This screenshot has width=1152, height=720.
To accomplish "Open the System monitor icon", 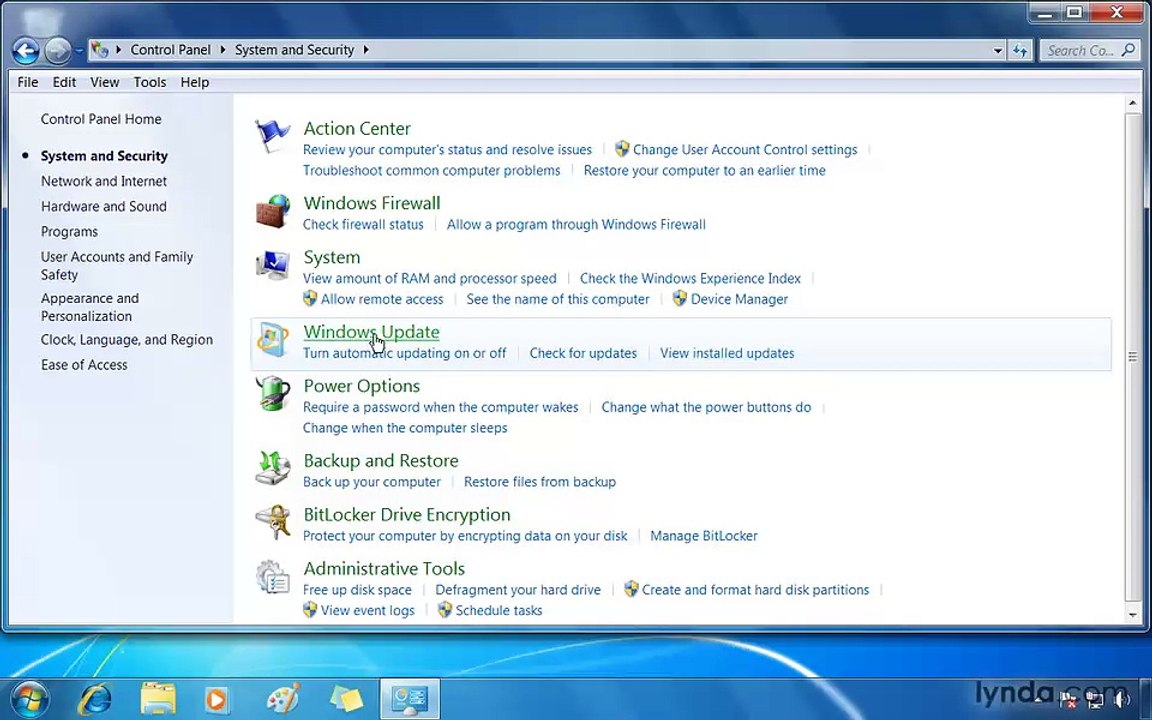I will click(273, 266).
